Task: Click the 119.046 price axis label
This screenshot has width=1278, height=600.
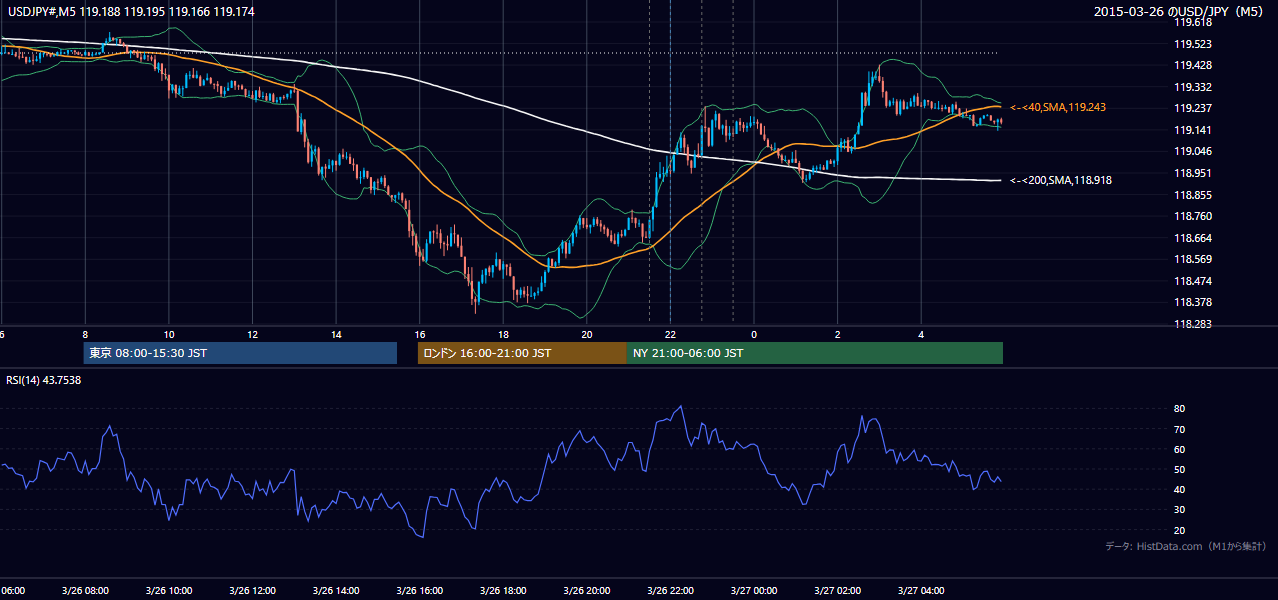Action: tap(1194, 151)
